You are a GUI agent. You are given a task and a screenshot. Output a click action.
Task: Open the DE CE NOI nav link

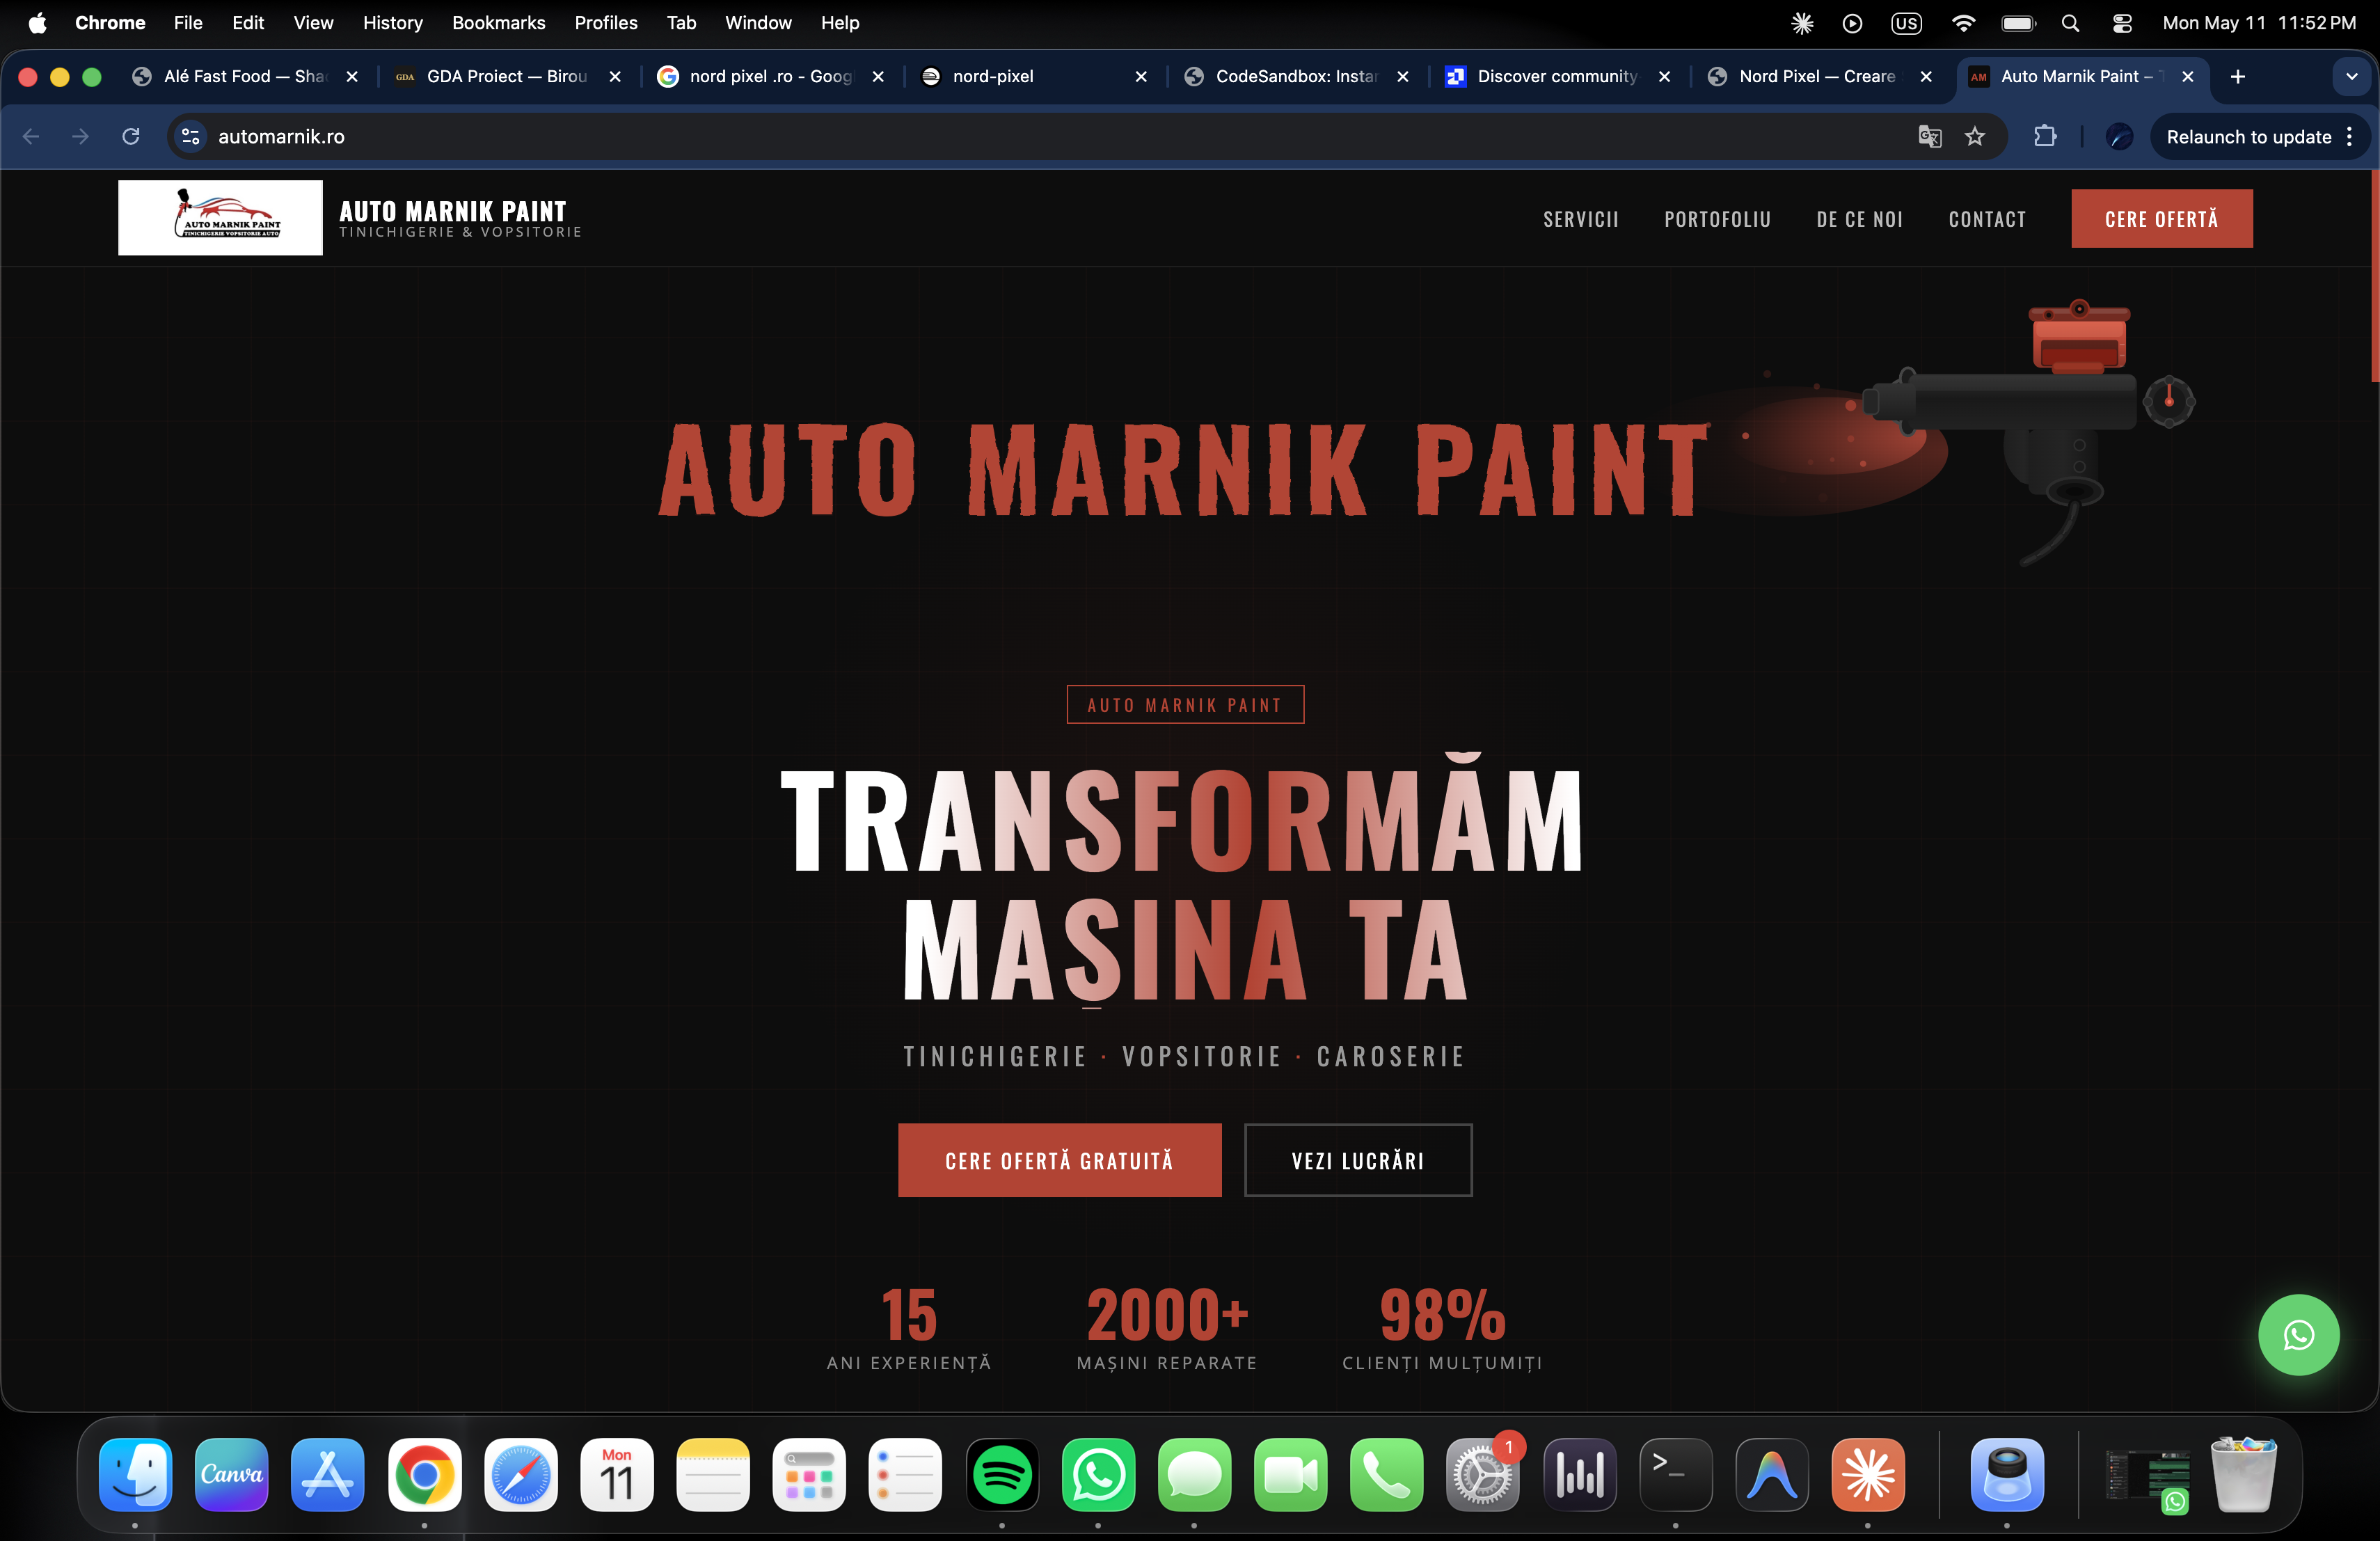tap(1859, 219)
